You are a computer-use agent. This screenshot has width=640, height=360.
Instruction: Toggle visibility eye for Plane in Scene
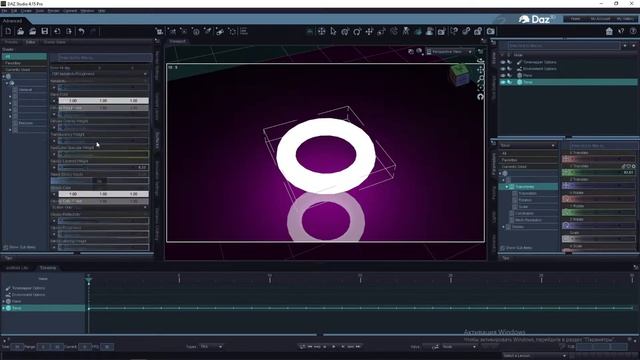click(x=503, y=76)
